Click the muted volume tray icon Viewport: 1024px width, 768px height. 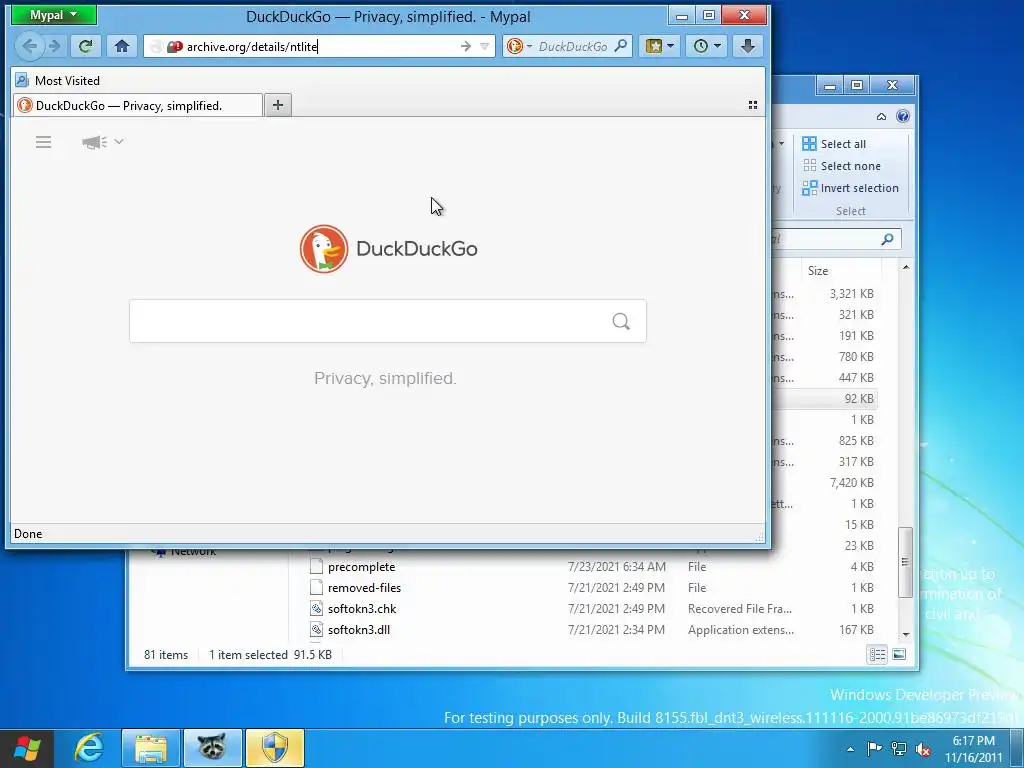(x=923, y=749)
